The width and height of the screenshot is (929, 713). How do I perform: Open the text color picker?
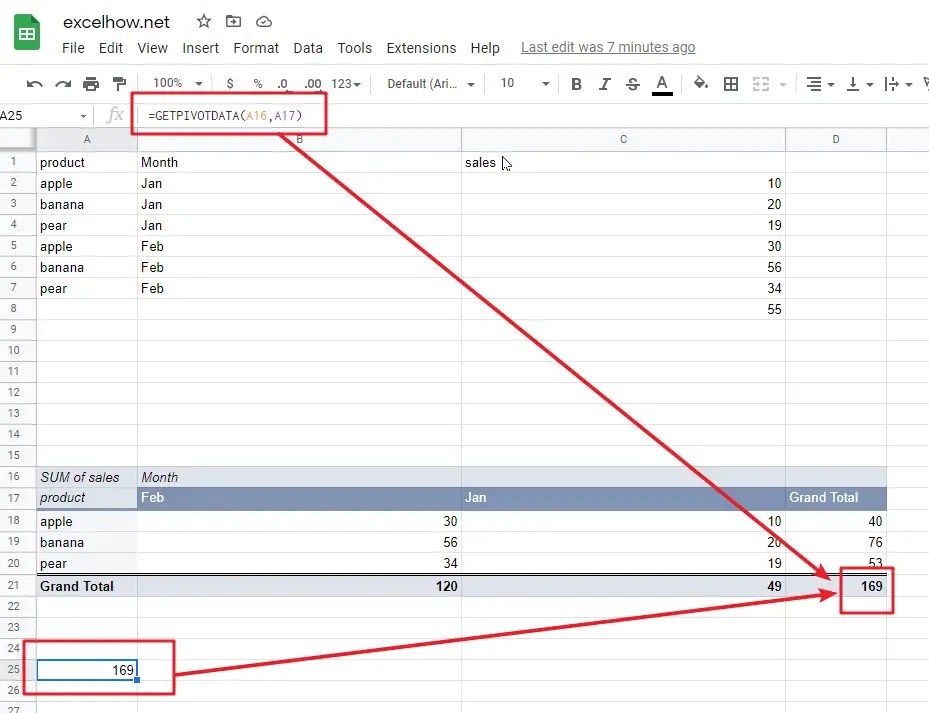(661, 84)
